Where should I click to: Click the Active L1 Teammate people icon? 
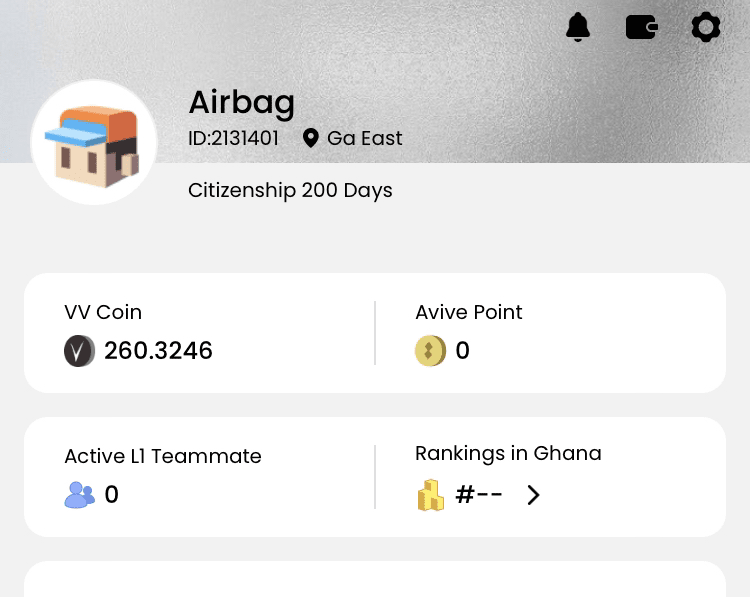pos(79,494)
